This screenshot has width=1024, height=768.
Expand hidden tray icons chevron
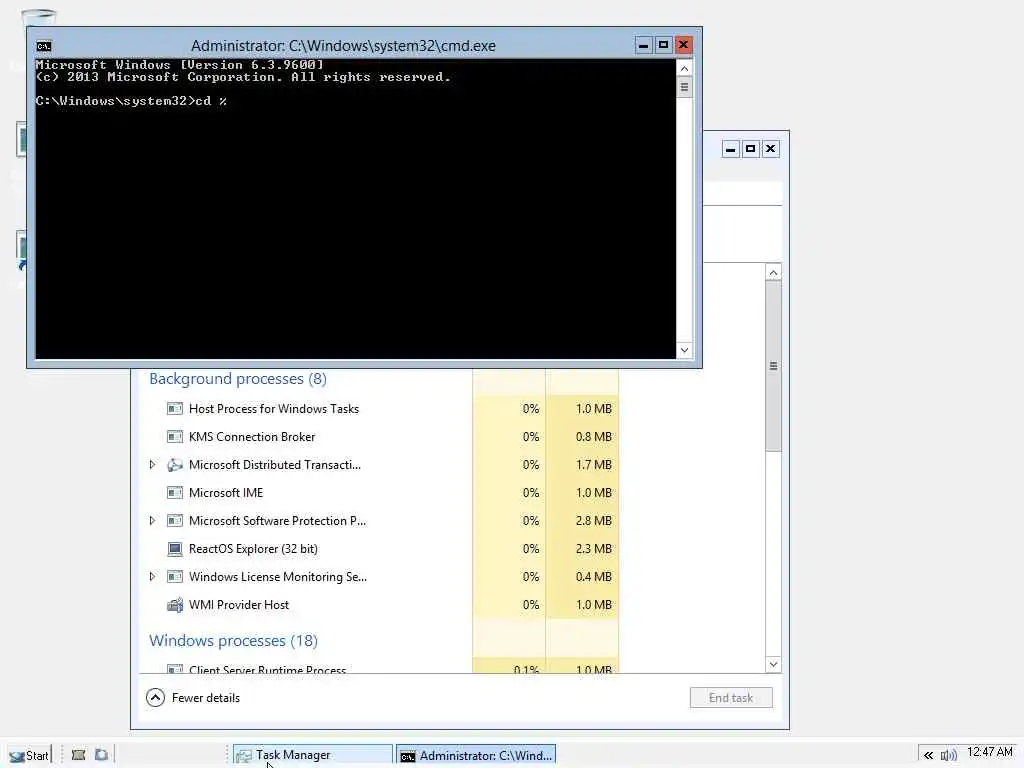pos(928,756)
